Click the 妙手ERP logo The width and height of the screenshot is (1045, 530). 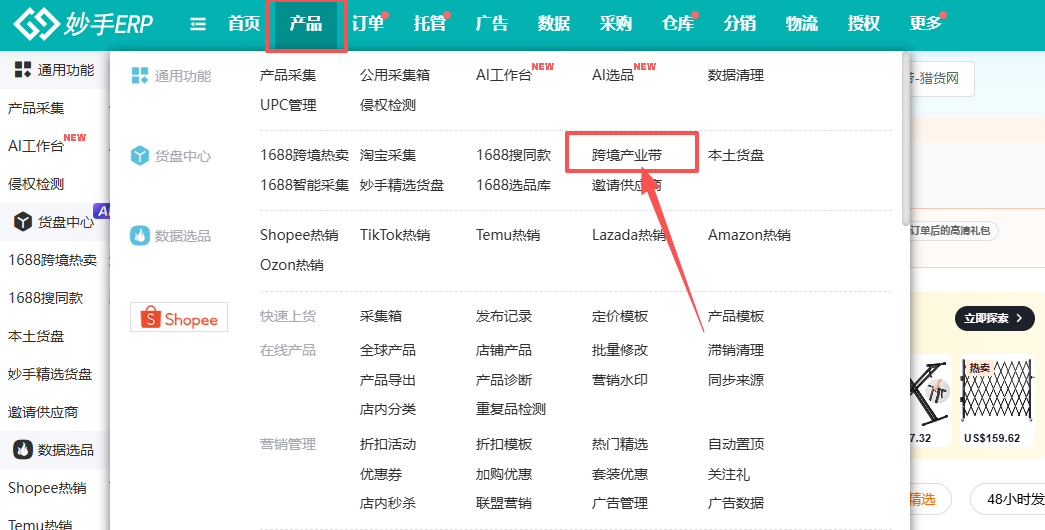(x=83, y=23)
